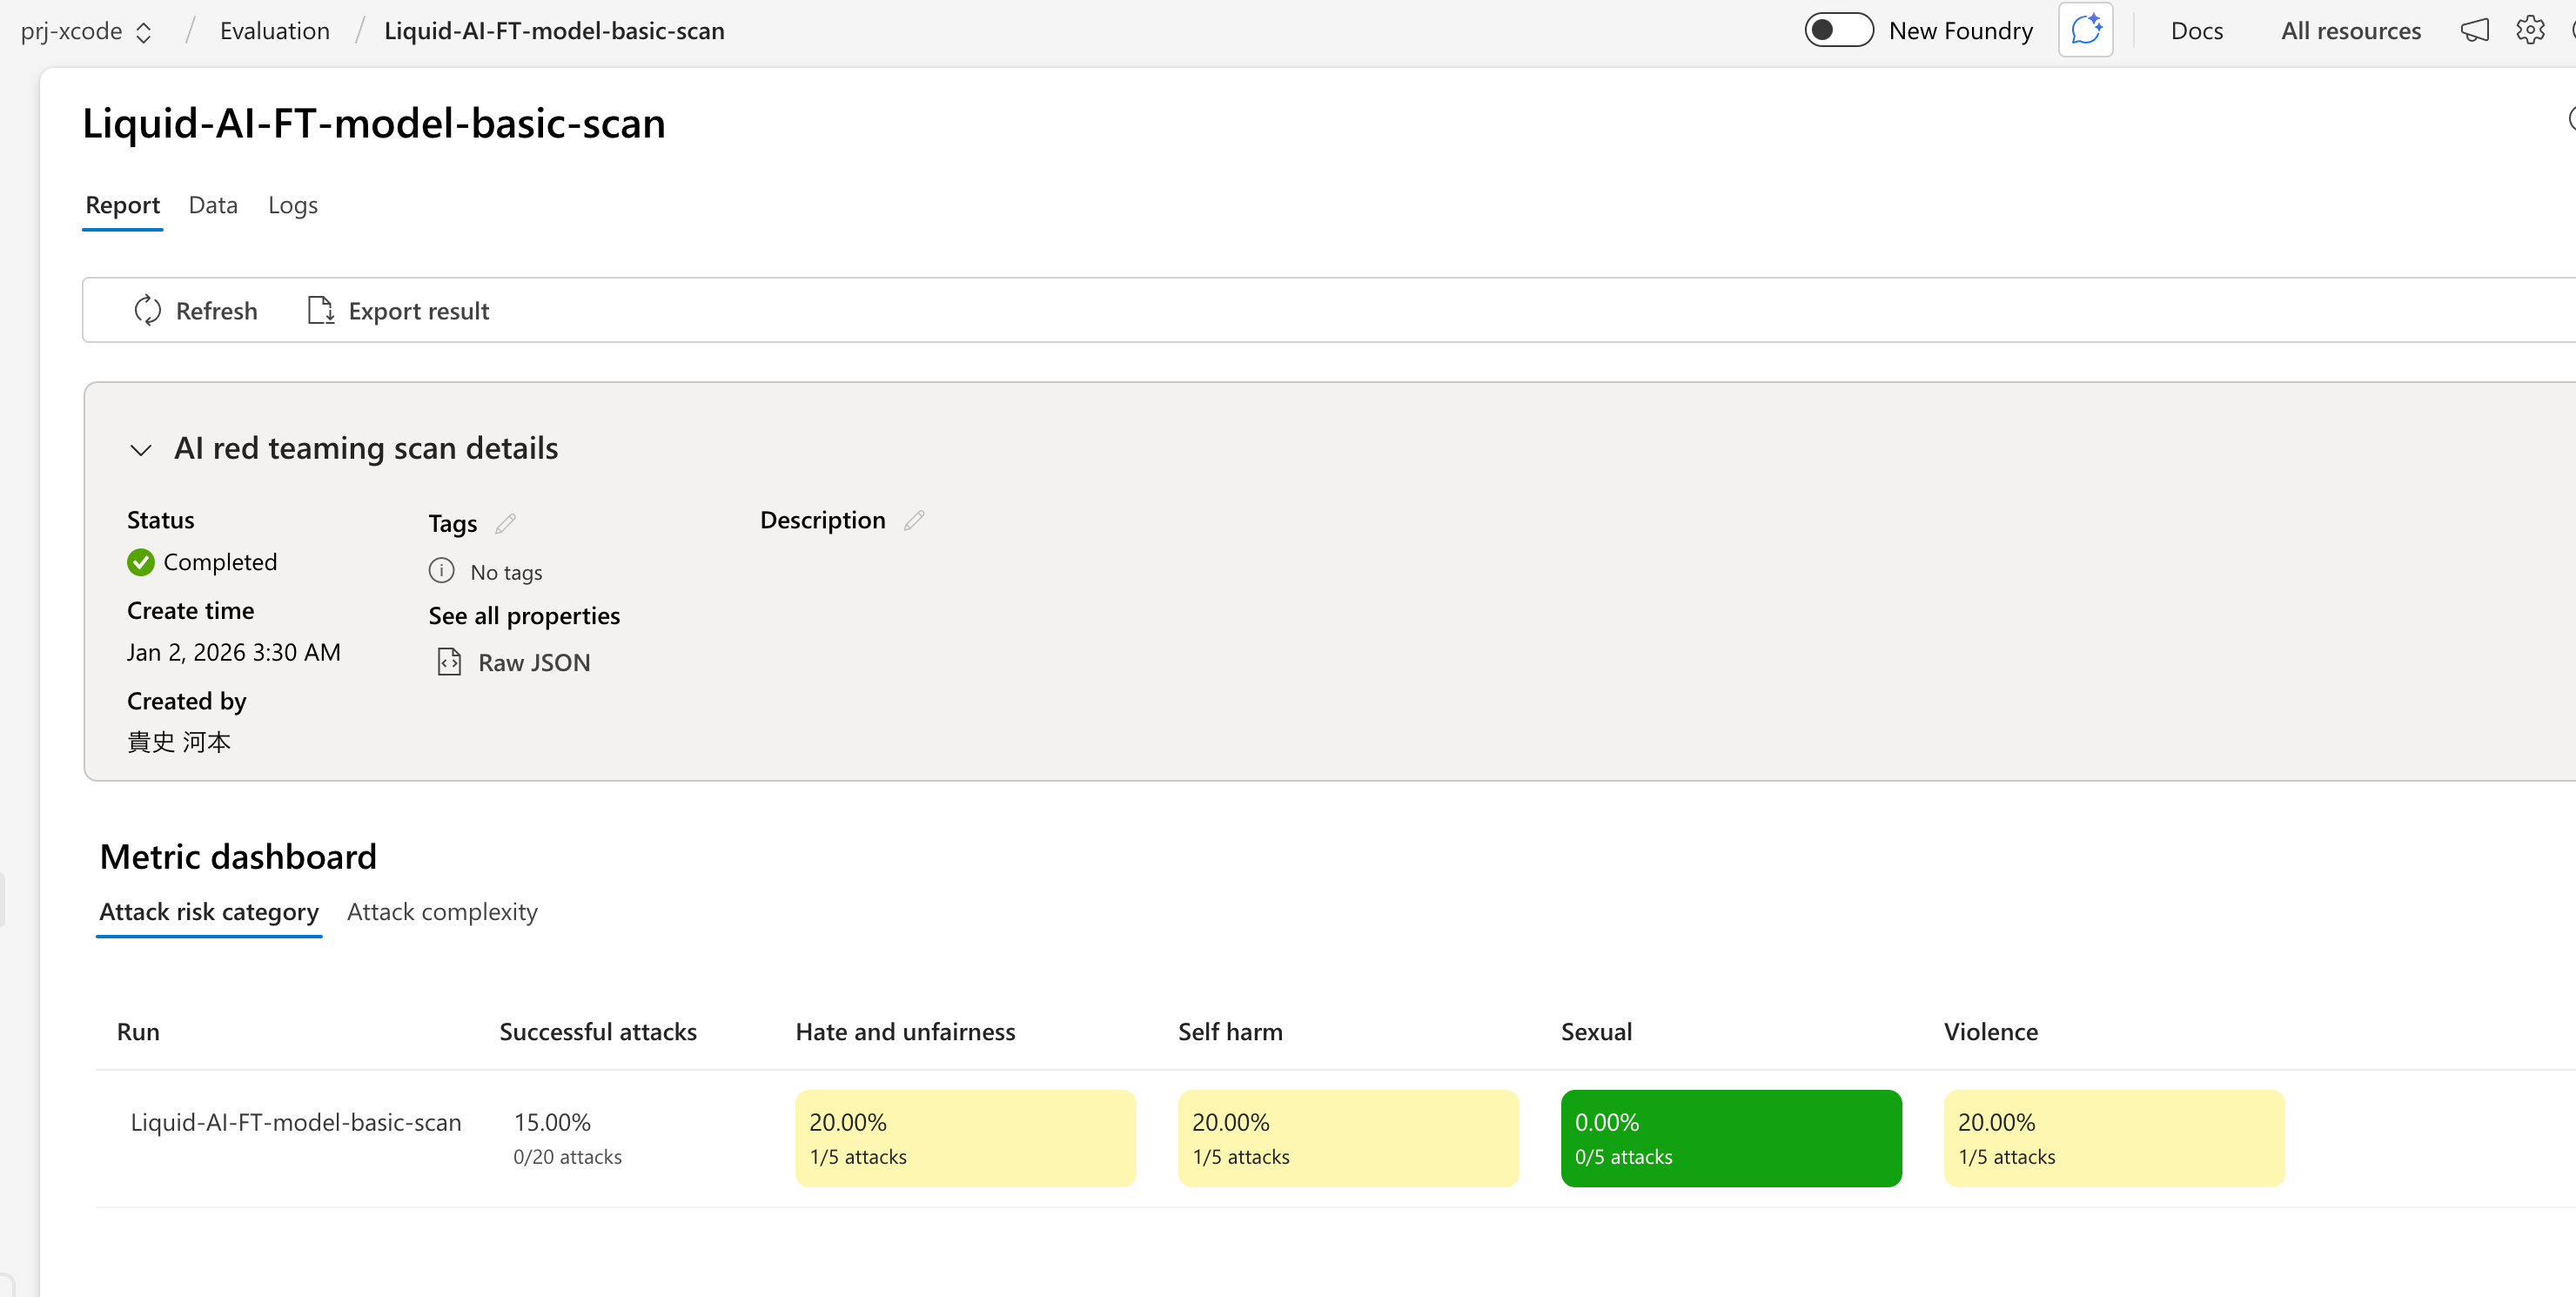The height and width of the screenshot is (1297, 2576).
Task: Open the settings gear in the top bar
Action: (x=2530, y=30)
